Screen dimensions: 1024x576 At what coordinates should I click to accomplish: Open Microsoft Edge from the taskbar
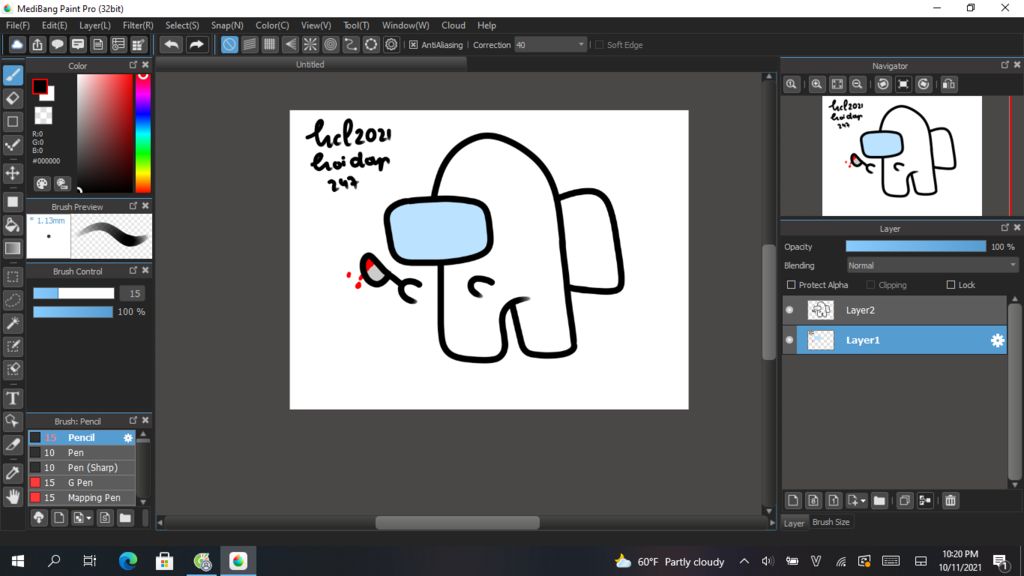pos(128,561)
